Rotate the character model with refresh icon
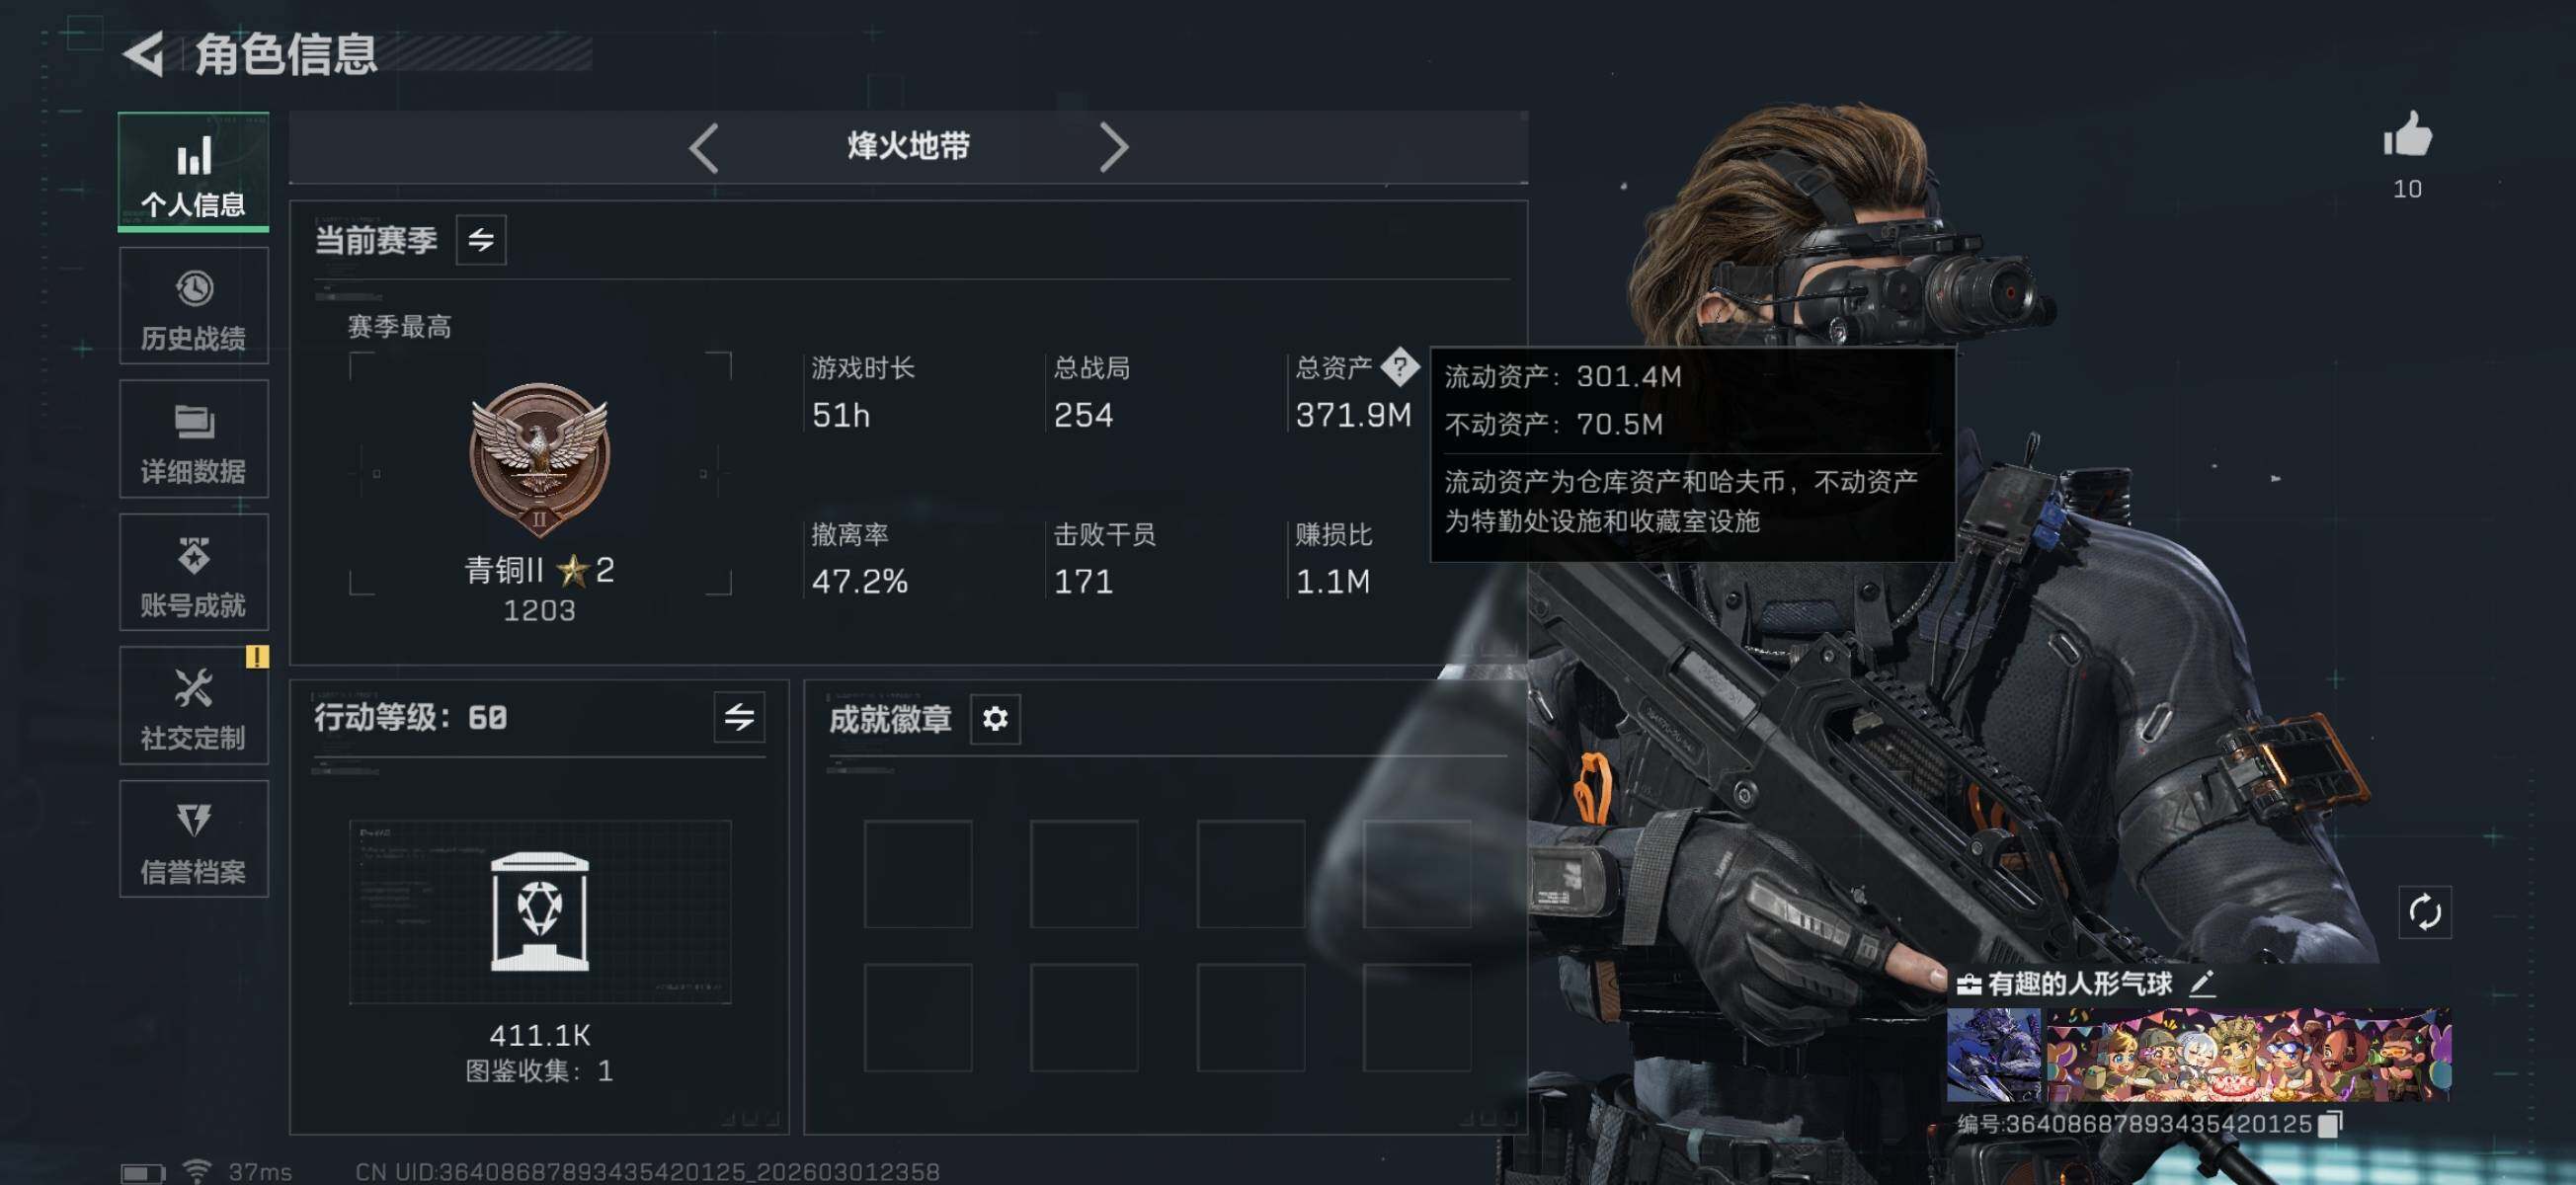This screenshot has height=1185, width=2576. click(x=2424, y=912)
